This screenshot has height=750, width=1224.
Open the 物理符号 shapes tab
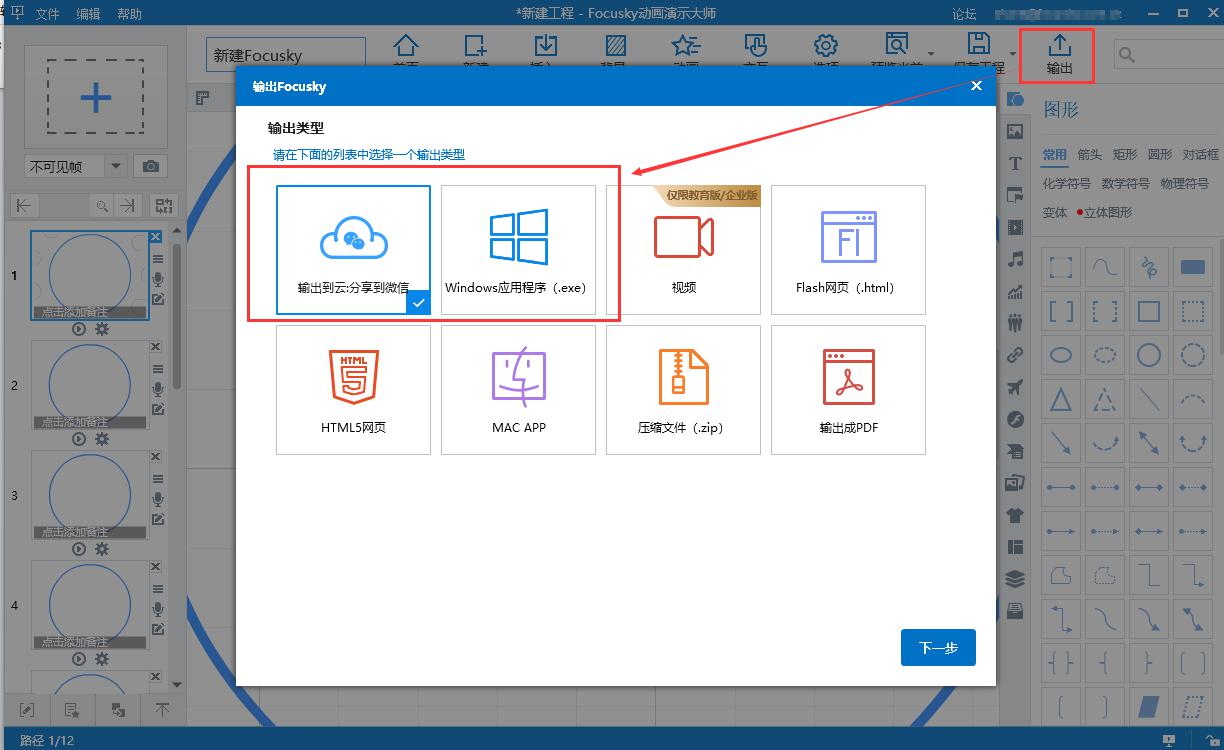[x=1185, y=184]
